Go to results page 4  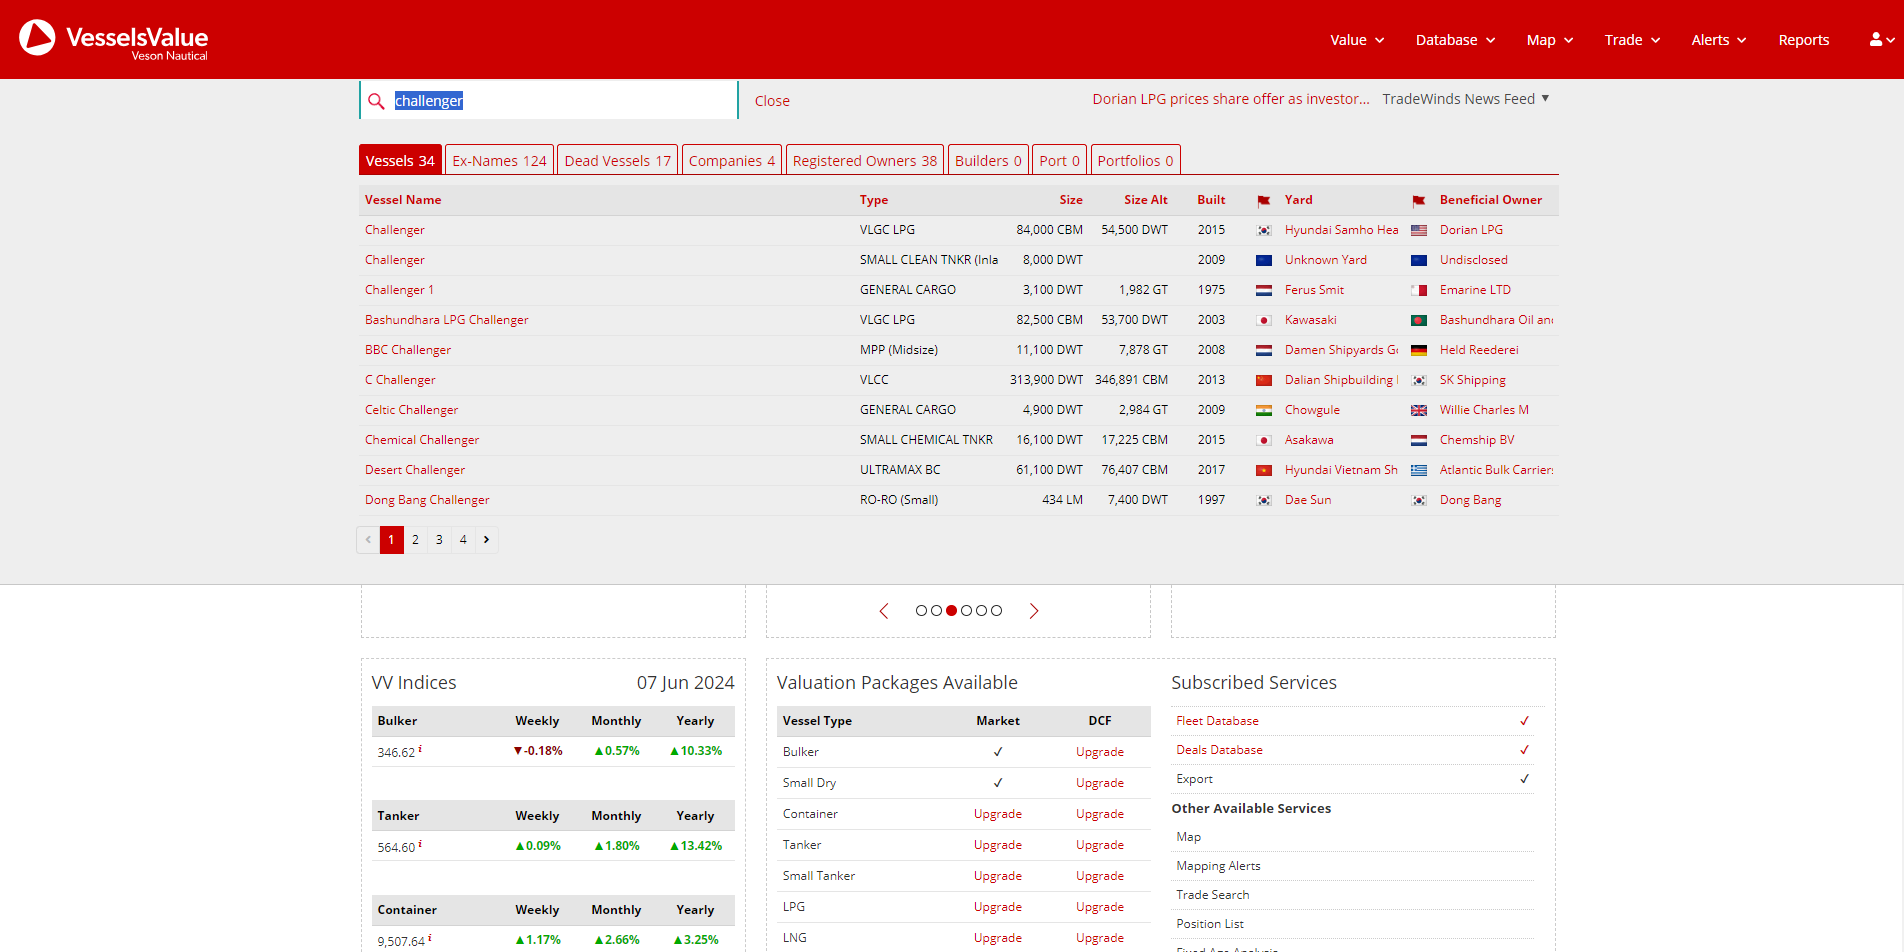463,540
